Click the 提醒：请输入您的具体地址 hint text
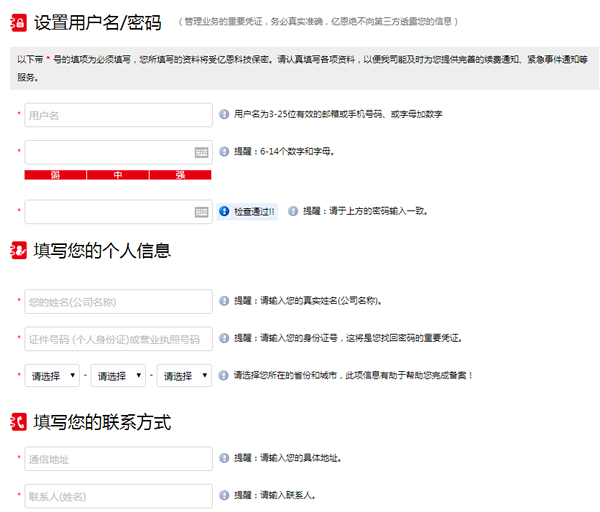The height and width of the screenshot is (512, 600). [x=288, y=458]
